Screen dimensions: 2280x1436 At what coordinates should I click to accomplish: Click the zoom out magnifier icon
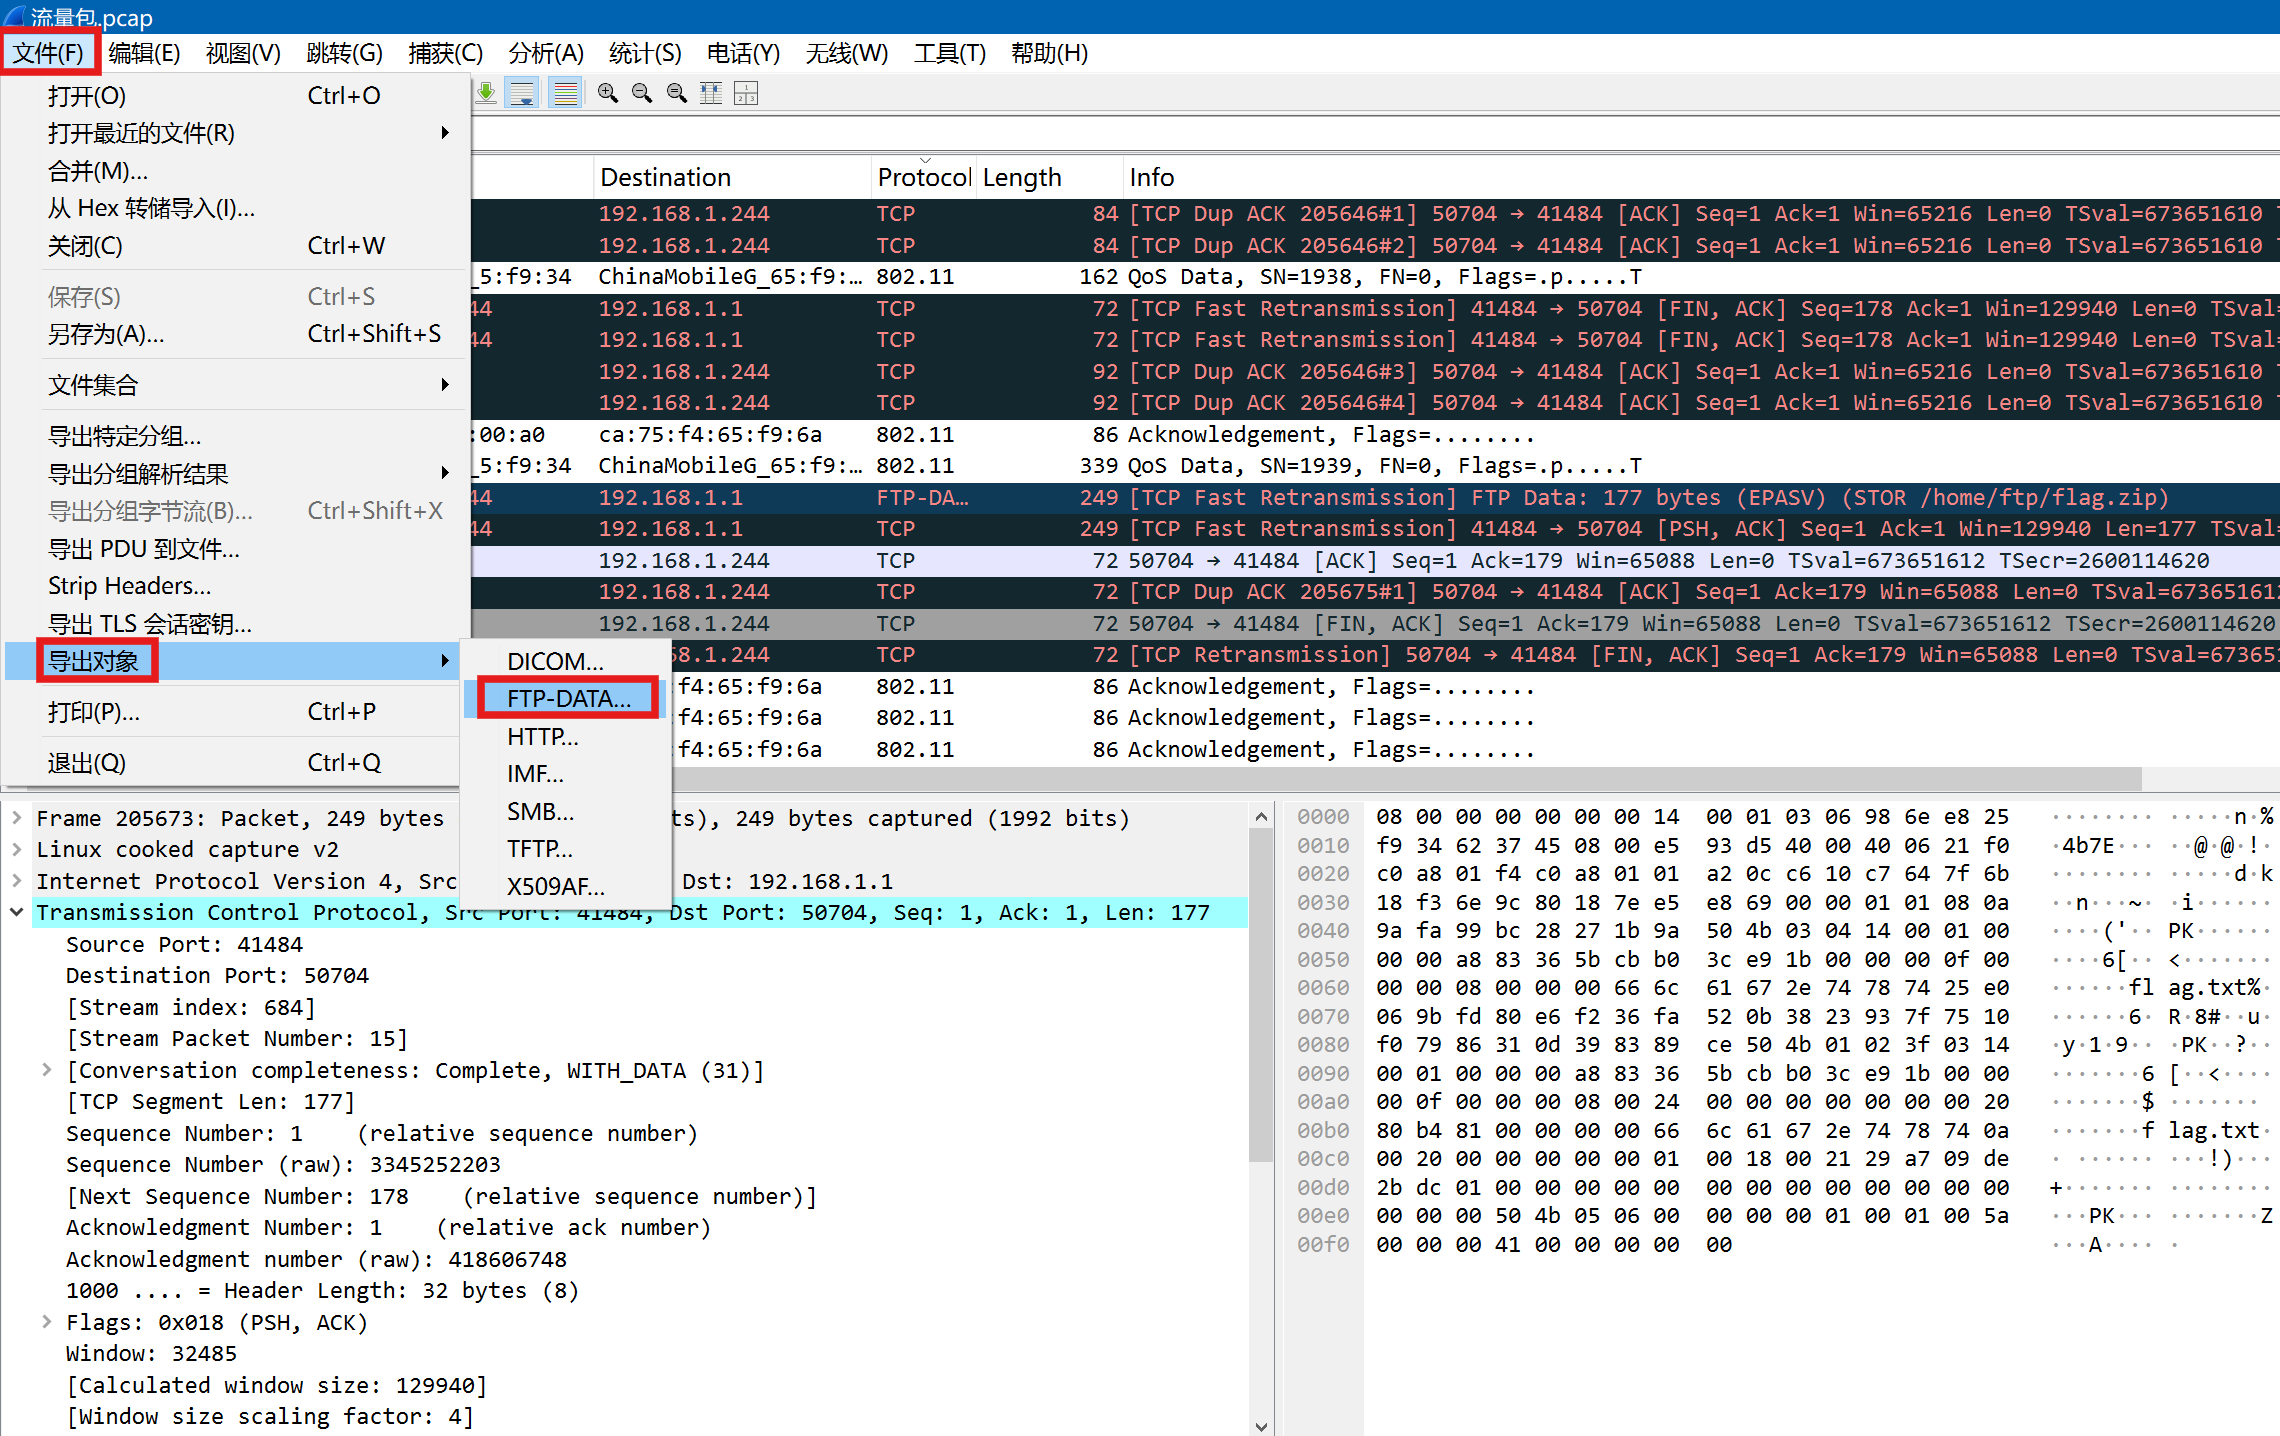click(642, 93)
